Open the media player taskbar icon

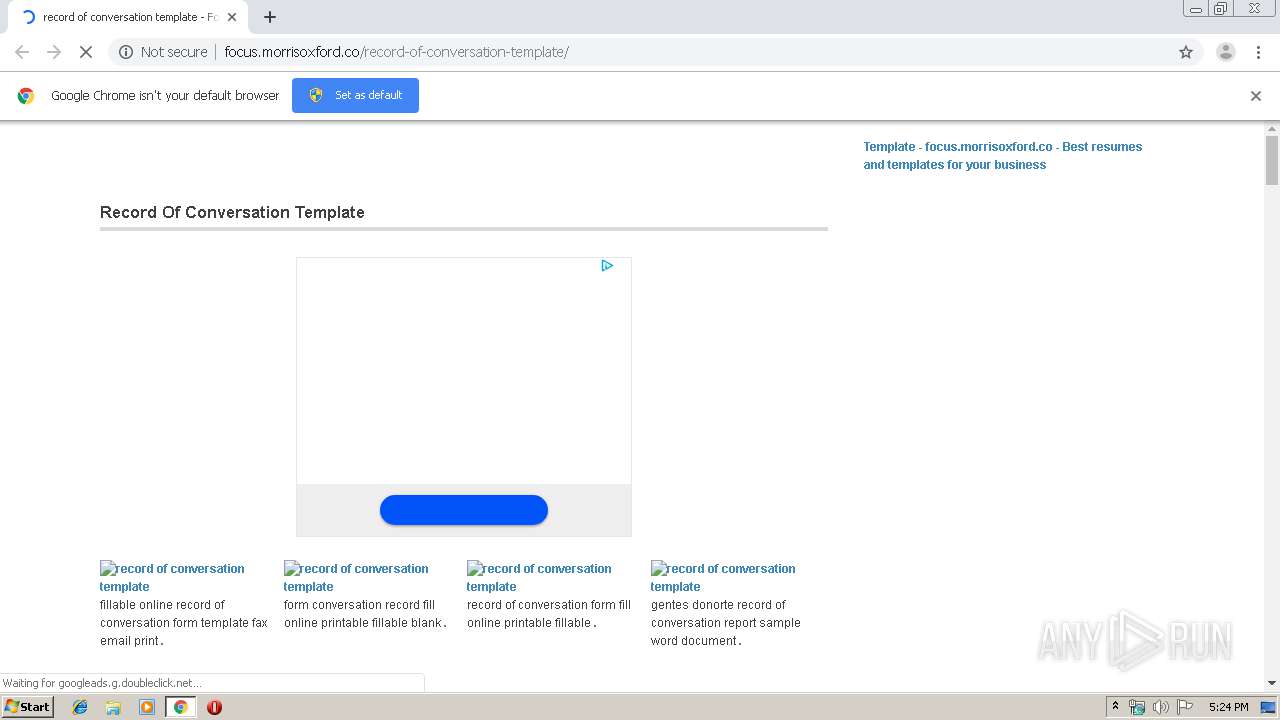coord(147,707)
